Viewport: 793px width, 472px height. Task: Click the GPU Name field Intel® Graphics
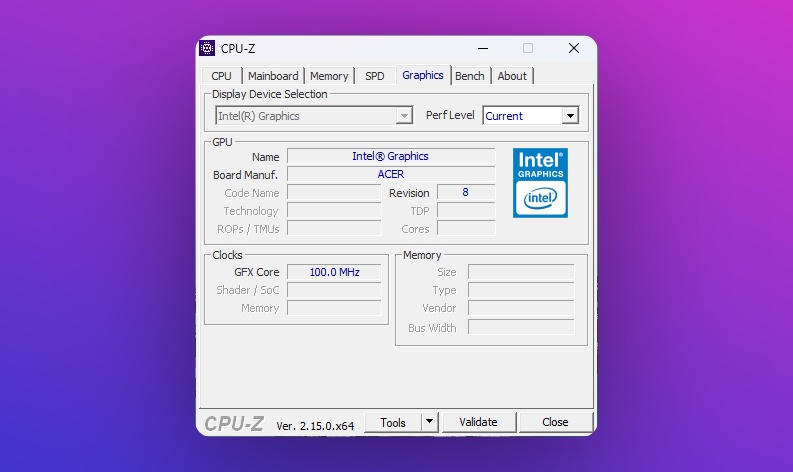[x=391, y=156]
